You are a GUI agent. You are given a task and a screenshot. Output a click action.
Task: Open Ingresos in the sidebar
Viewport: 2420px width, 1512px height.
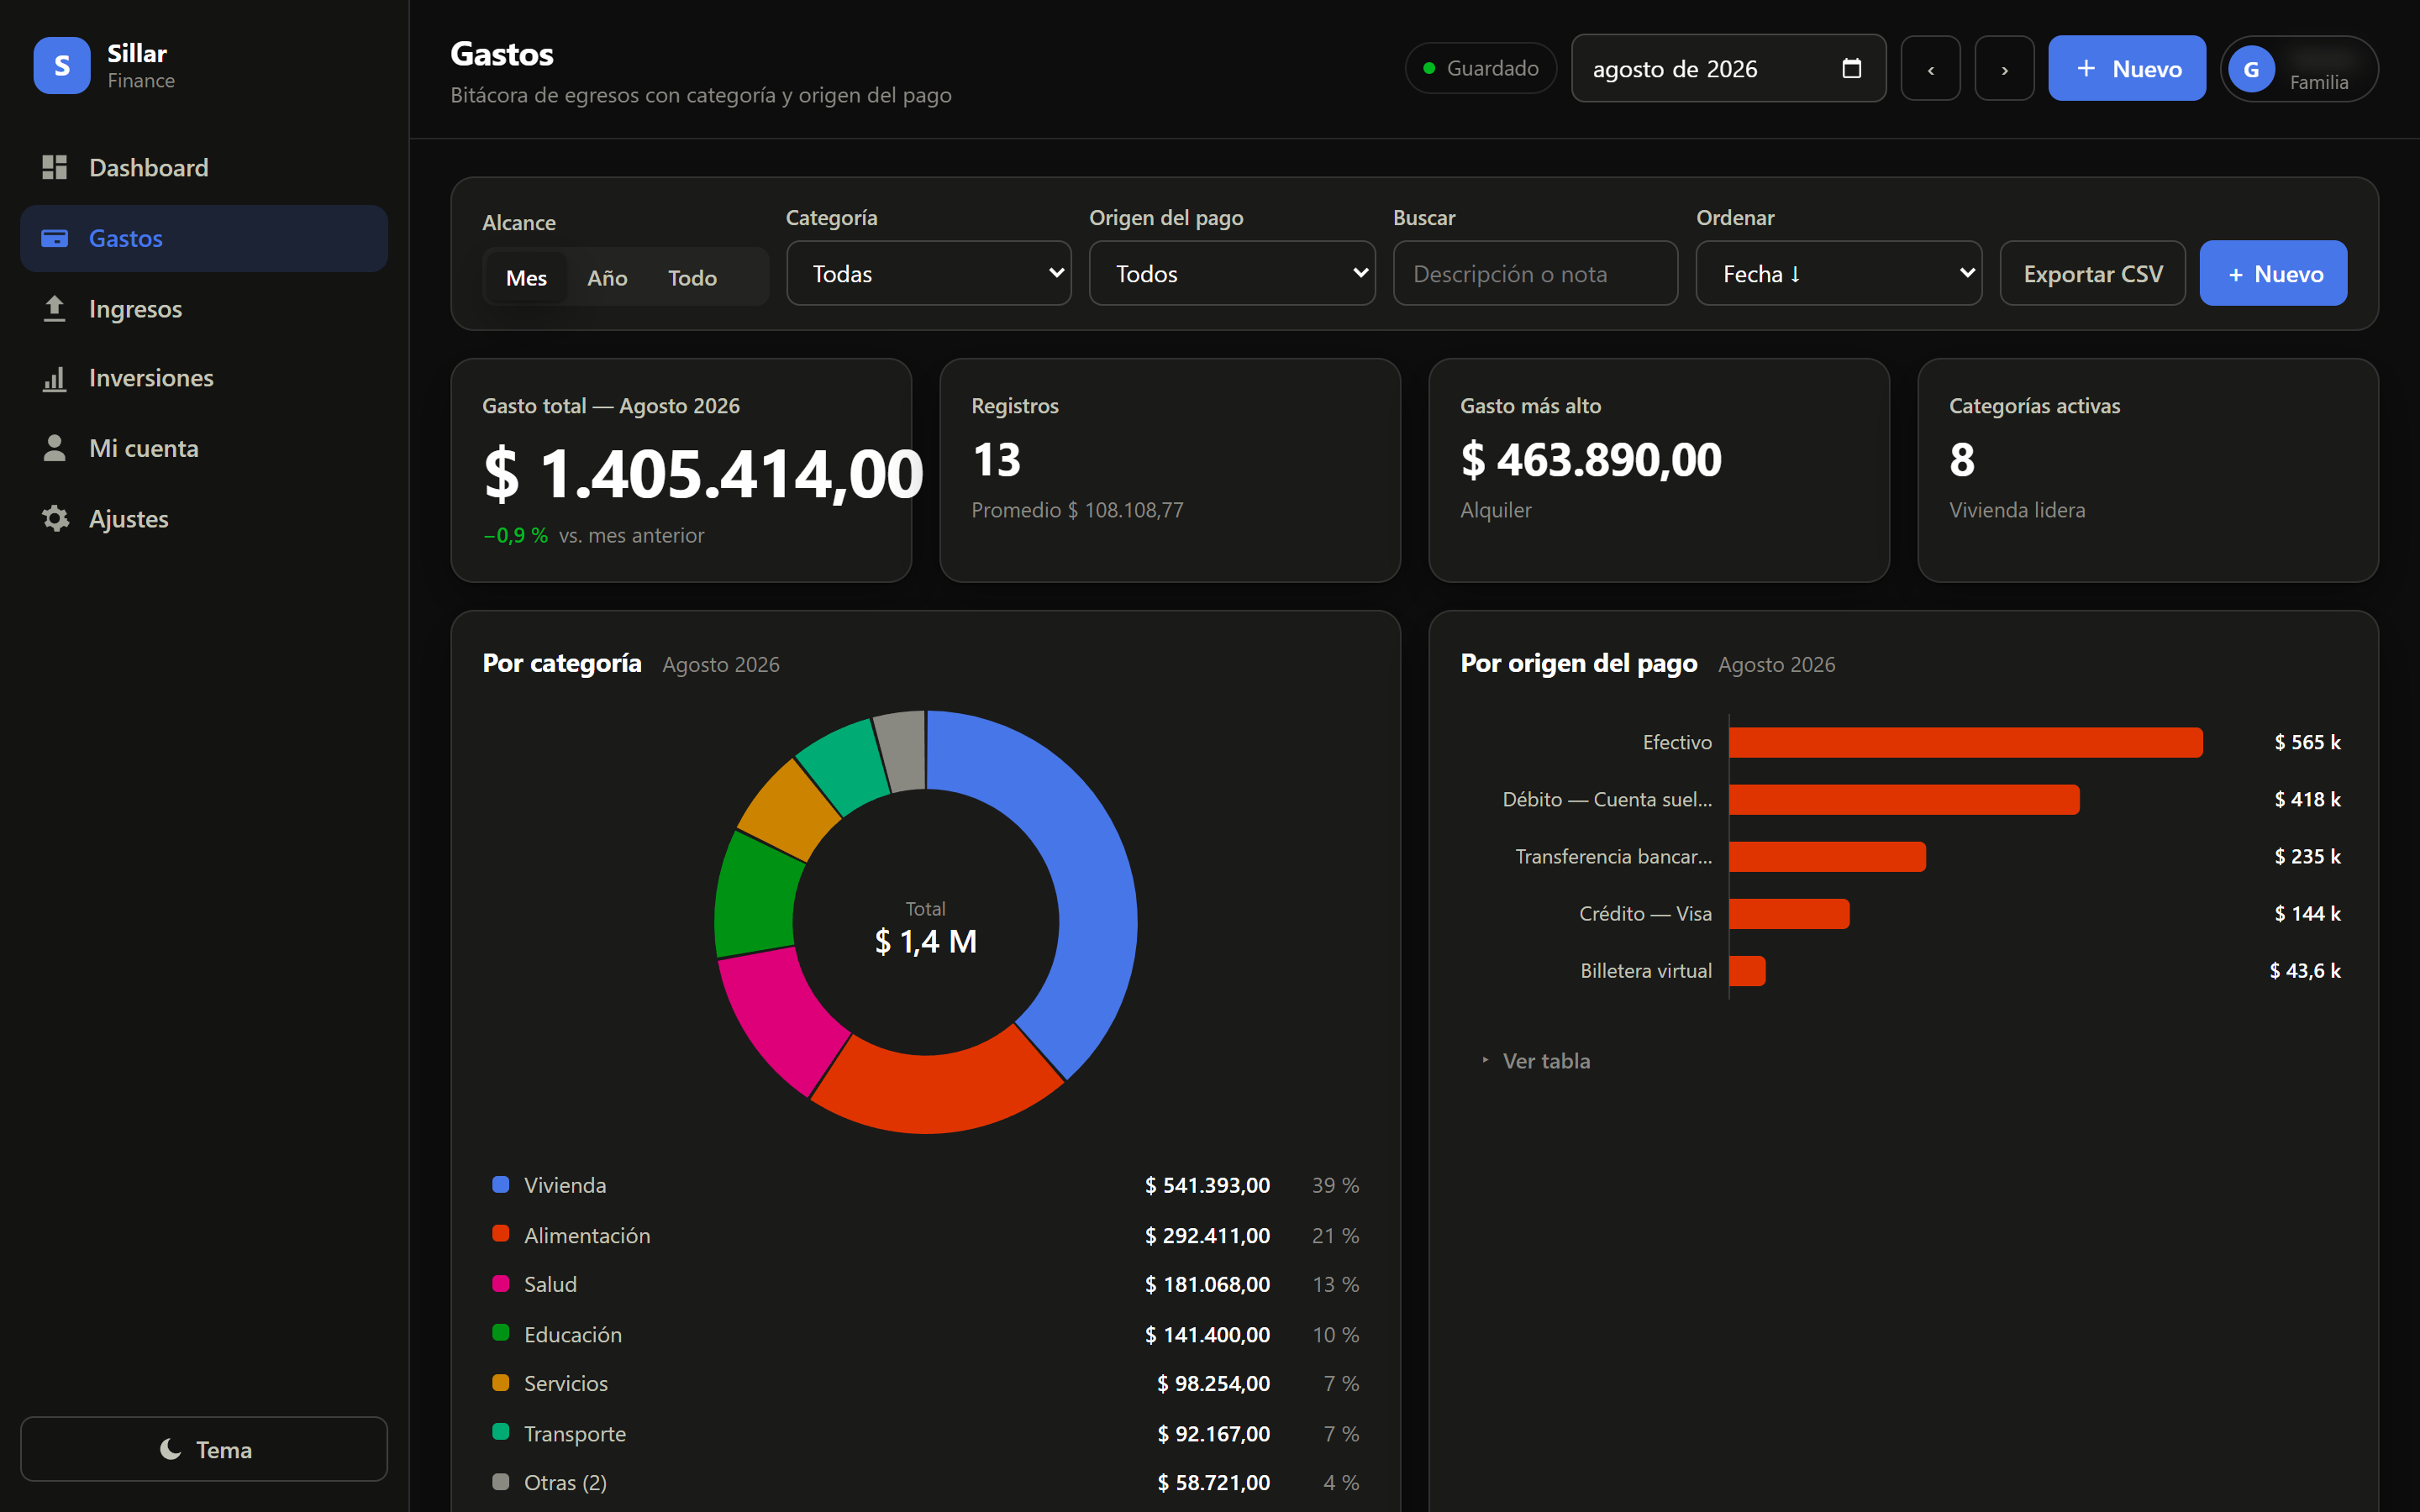[x=204, y=309]
